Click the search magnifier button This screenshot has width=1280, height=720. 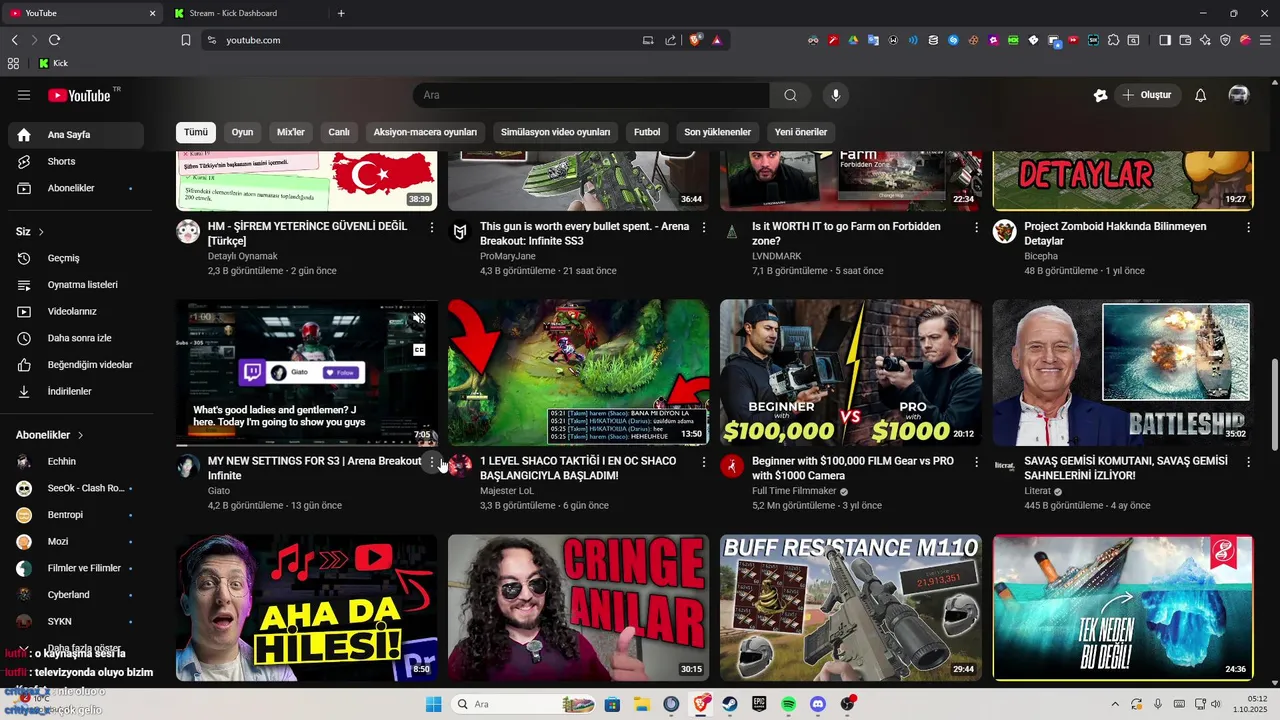(790, 95)
